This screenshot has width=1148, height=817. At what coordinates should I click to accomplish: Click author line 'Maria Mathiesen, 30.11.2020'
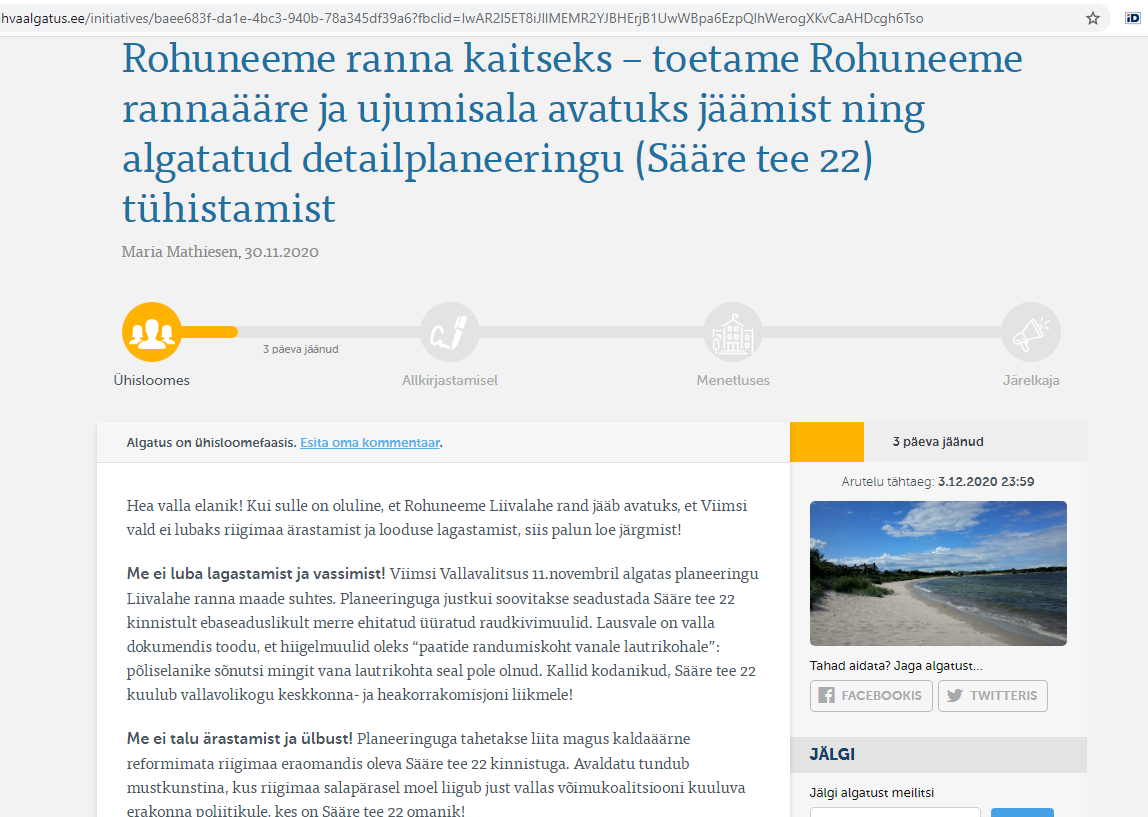pos(220,252)
